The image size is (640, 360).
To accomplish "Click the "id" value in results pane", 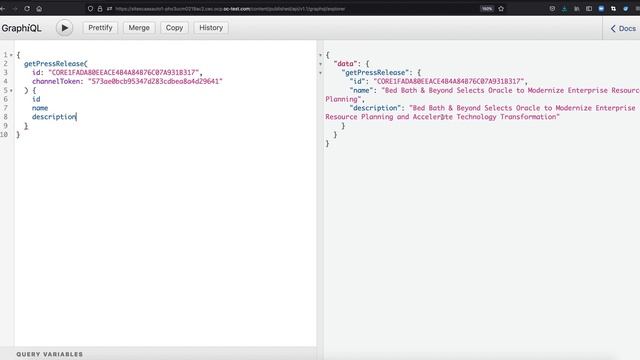I will [x=449, y=81].
